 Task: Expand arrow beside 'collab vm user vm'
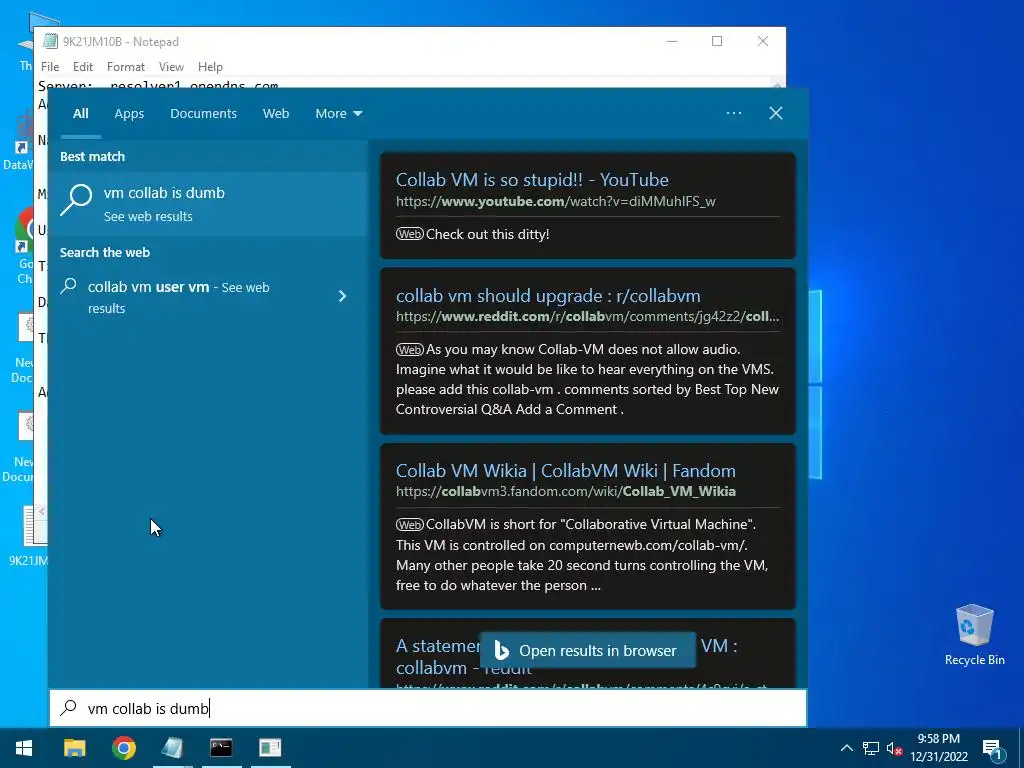tap(342, 296)
